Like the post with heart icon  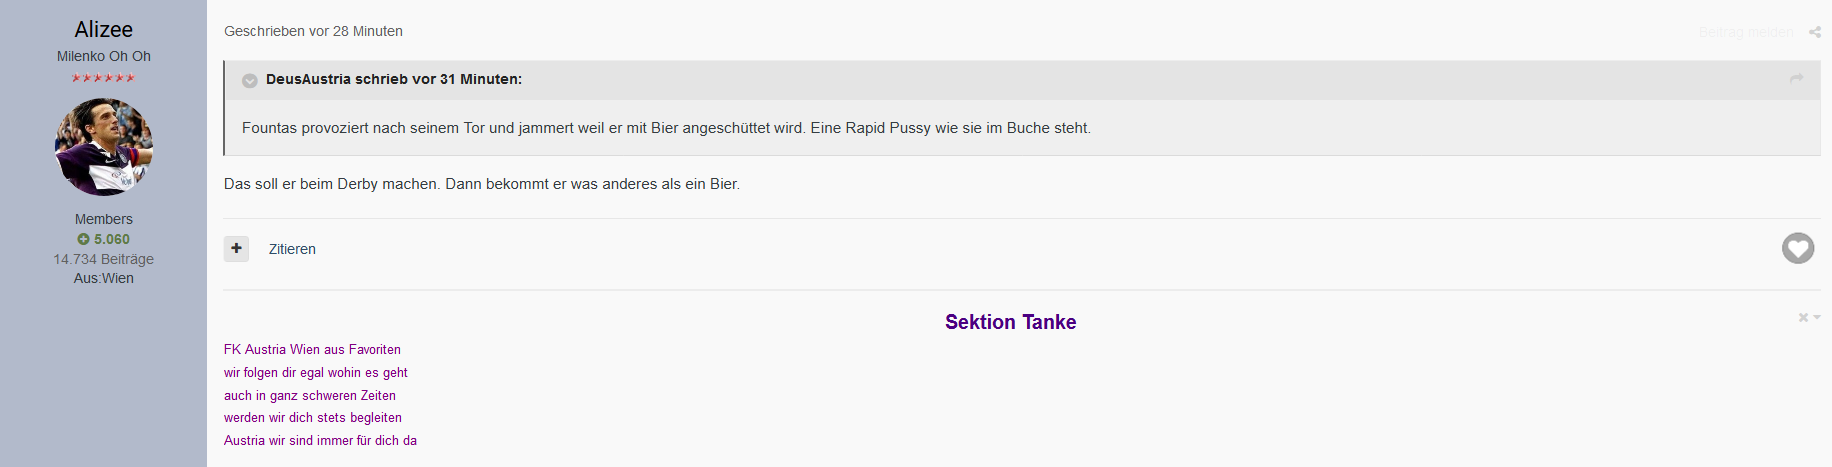[1797, 248]
